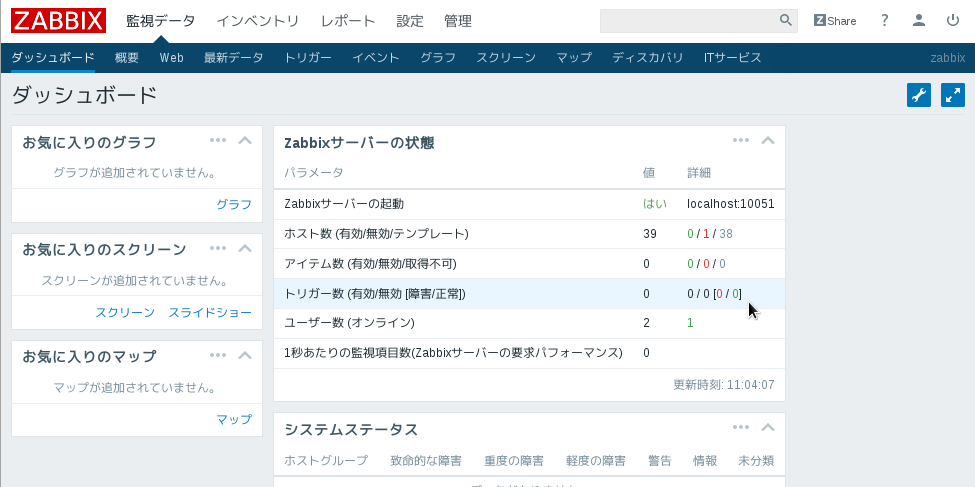Click the 重度の障害 column header
This screenshot has width=975, height=487.
(x=514, y=461)
